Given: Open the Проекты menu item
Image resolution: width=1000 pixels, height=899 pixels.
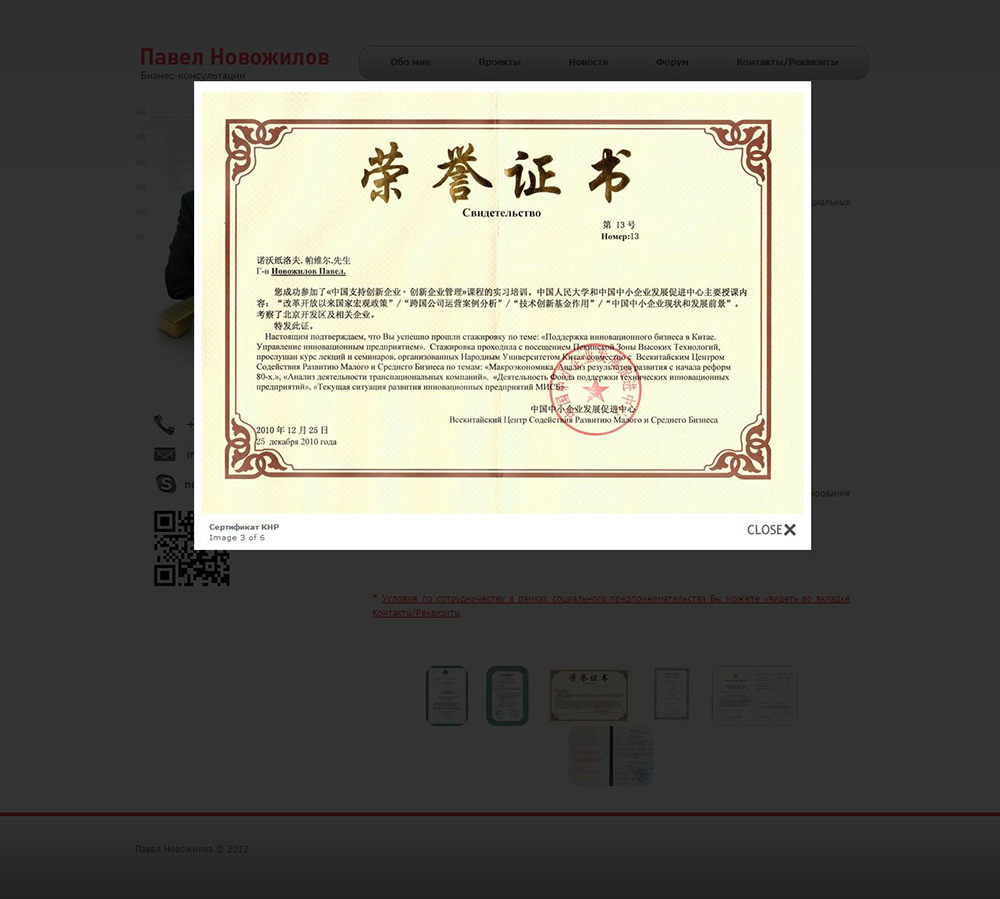Looking at the screenshot, I should pyautogui.click(x=499, y=62).
